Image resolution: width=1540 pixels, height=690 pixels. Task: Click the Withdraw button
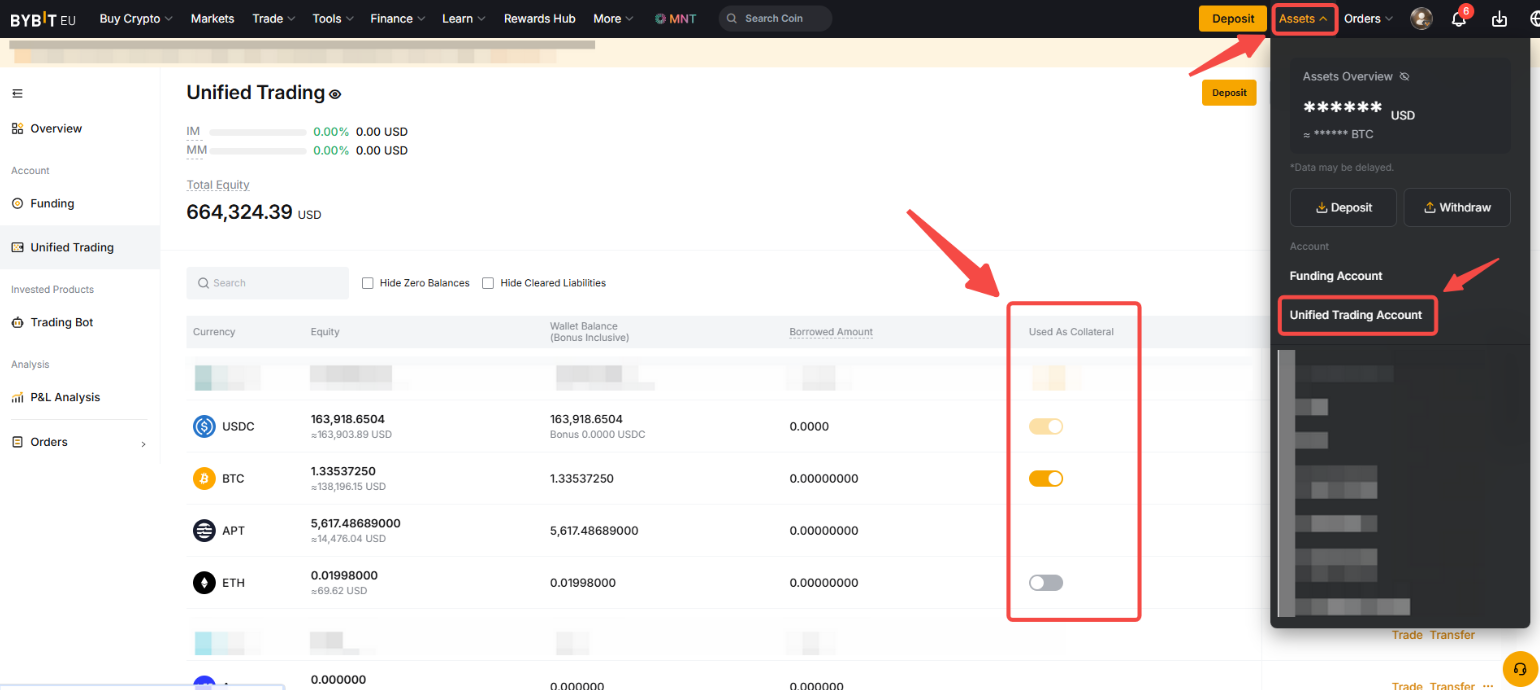click(1456, 208)
